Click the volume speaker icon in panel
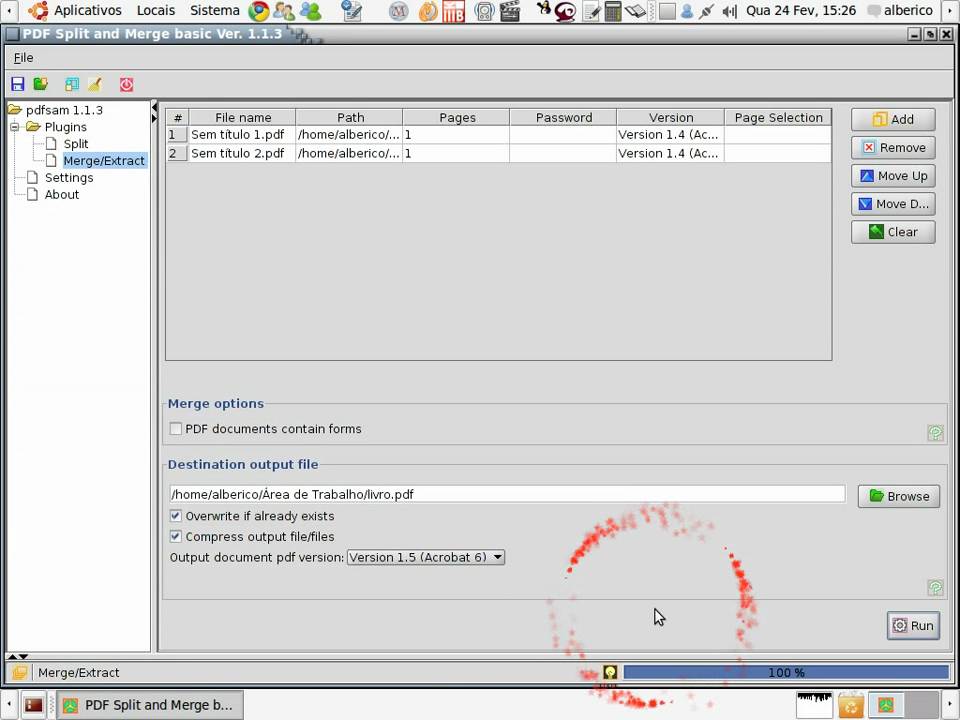960x720 pixels. click(x=729, y=10)
